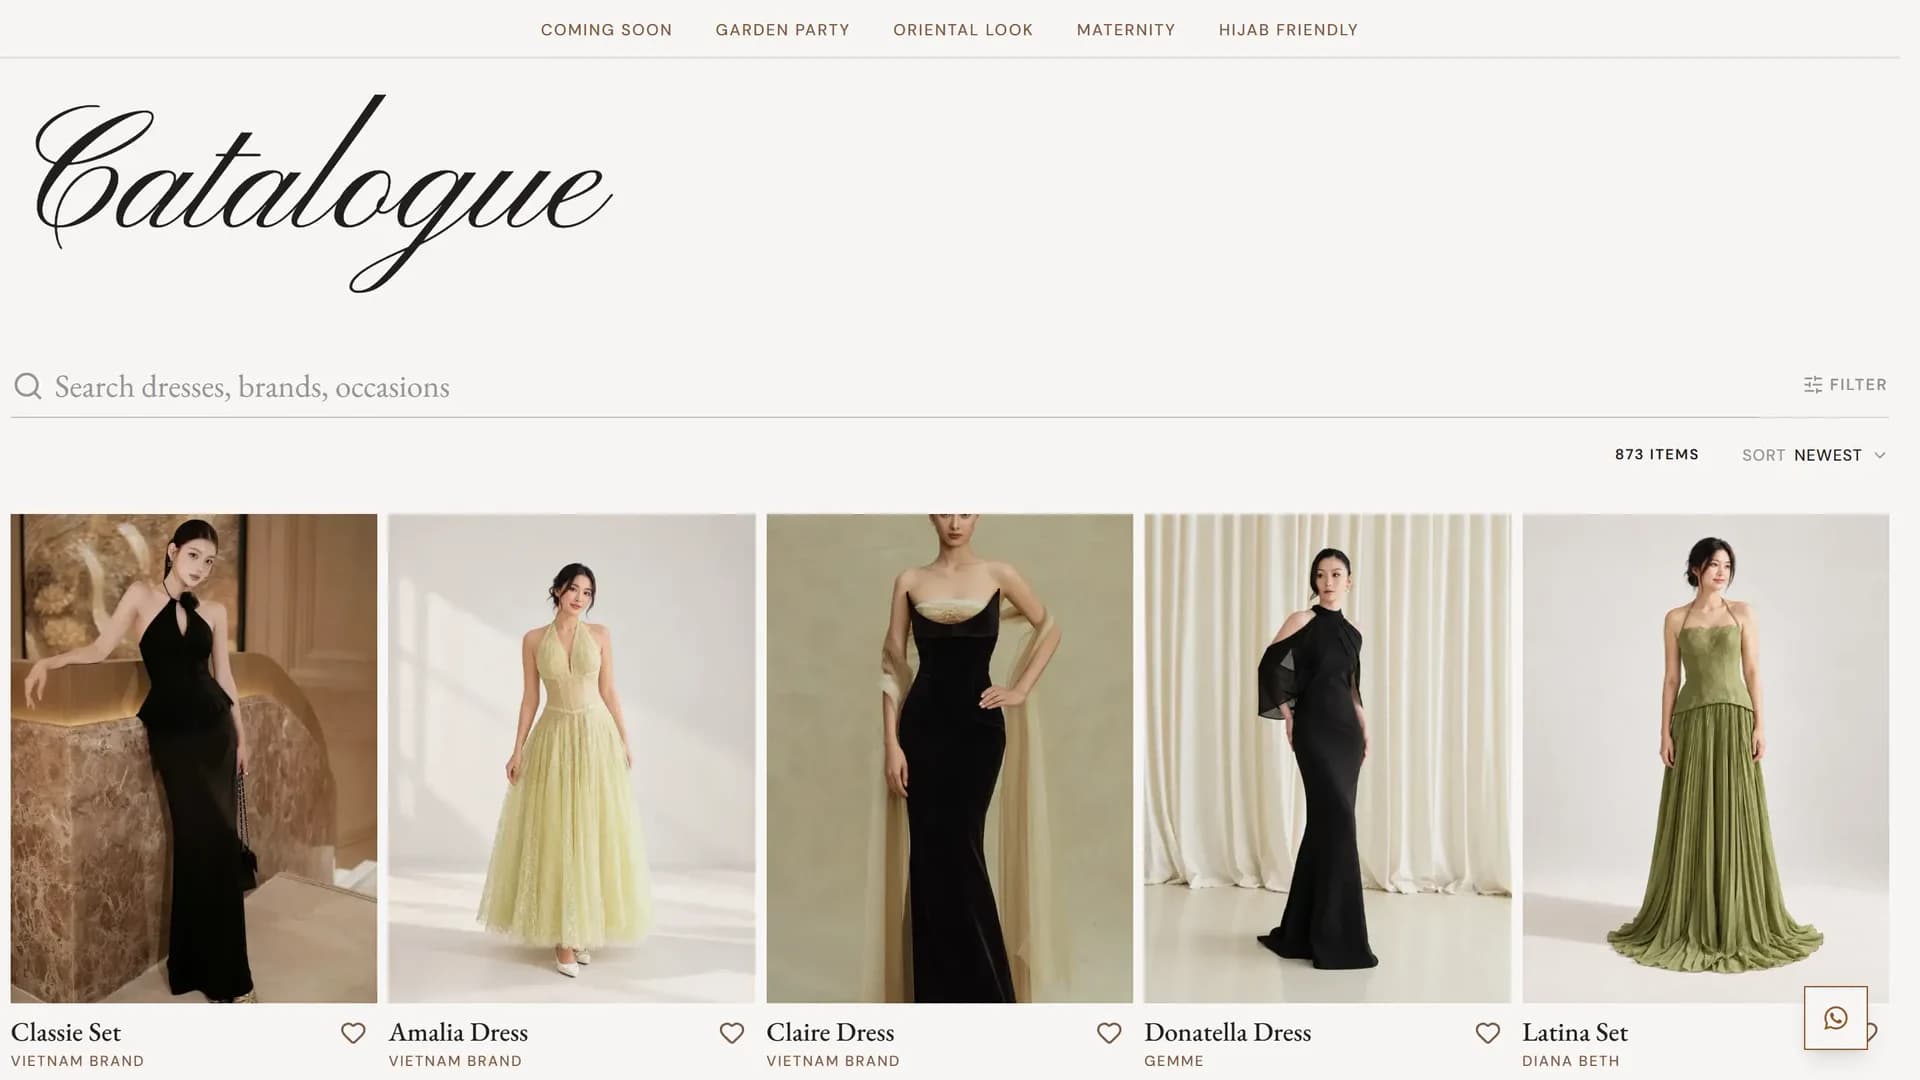This screenshot has height=1080, width=1920.
Task: Open the Donatella Dress product image
Action: pos(1328,758)
